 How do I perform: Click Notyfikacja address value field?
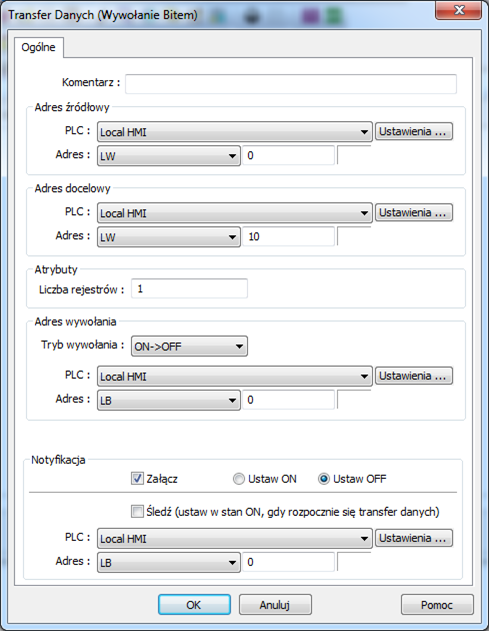coord(288,562)
